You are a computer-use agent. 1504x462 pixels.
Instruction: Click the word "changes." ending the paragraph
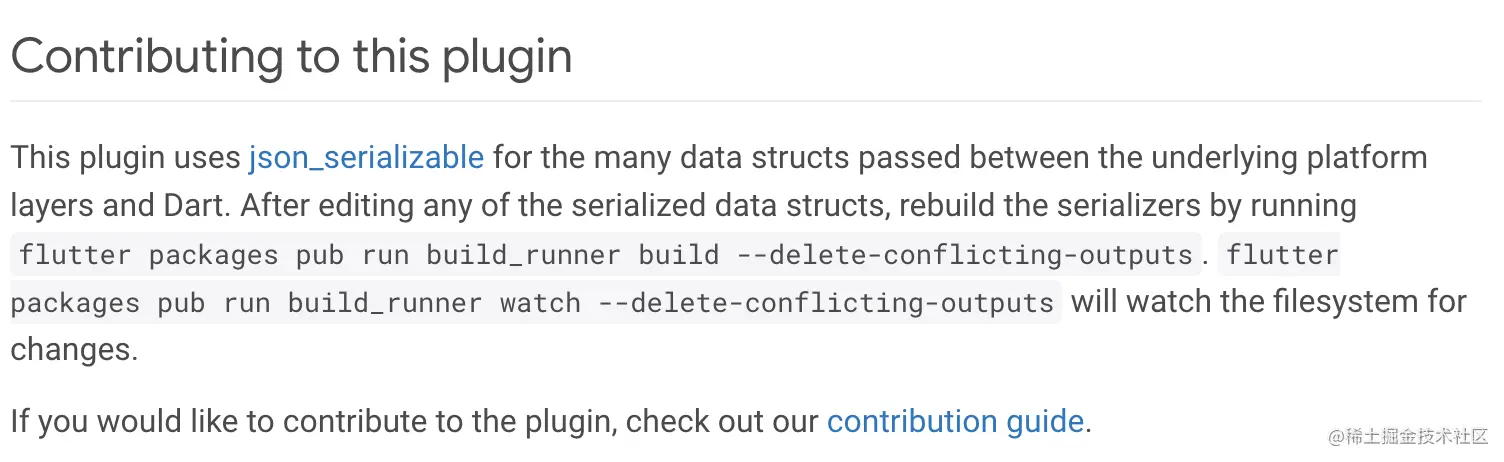tap(74, 350)
